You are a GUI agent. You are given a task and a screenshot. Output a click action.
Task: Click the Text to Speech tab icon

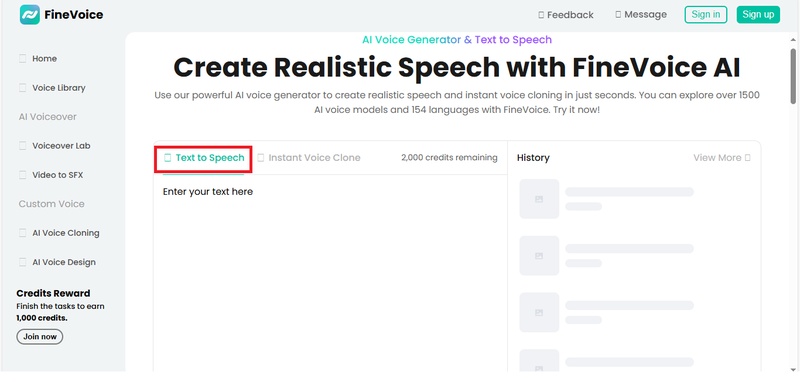pos(167,158)
